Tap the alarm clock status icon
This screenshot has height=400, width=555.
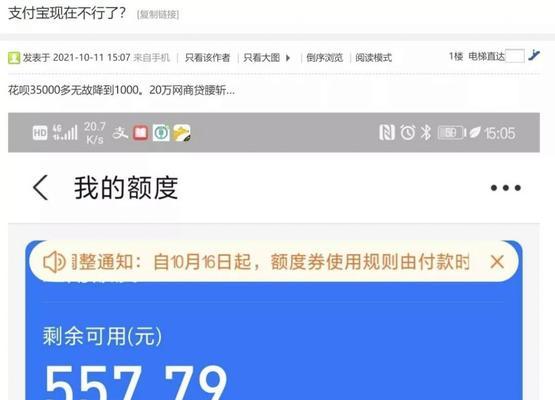click(x=407, y=133)
